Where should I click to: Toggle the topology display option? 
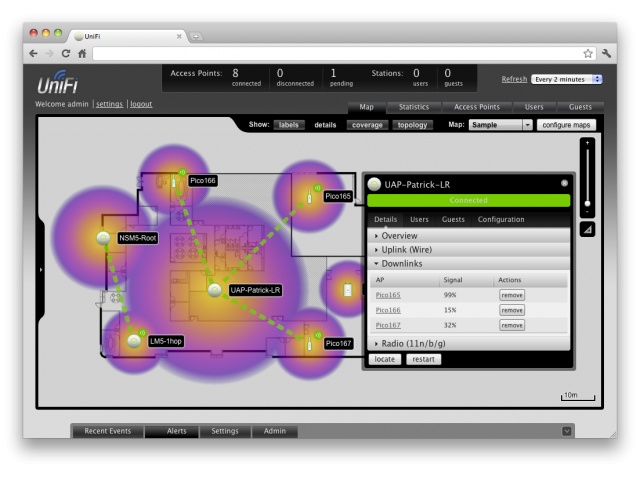point(412,125)
